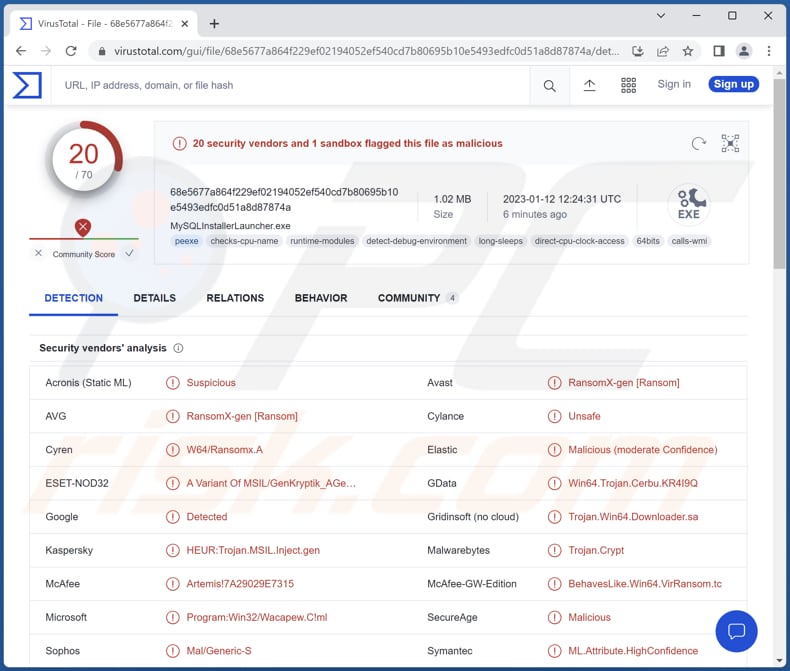The image size is (790, 671).
Task: Select the VirusTotal browser tab
Action: [x=103, y=24]
